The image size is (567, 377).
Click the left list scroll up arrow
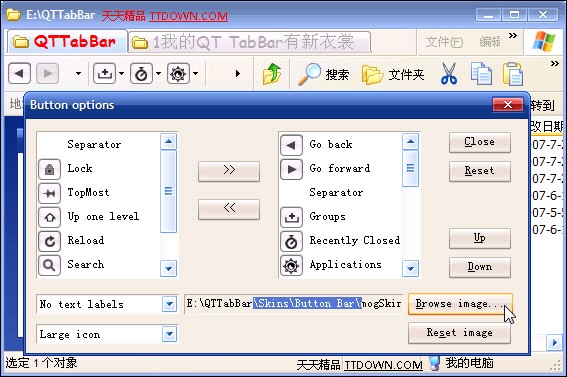[x=169, y=142]
